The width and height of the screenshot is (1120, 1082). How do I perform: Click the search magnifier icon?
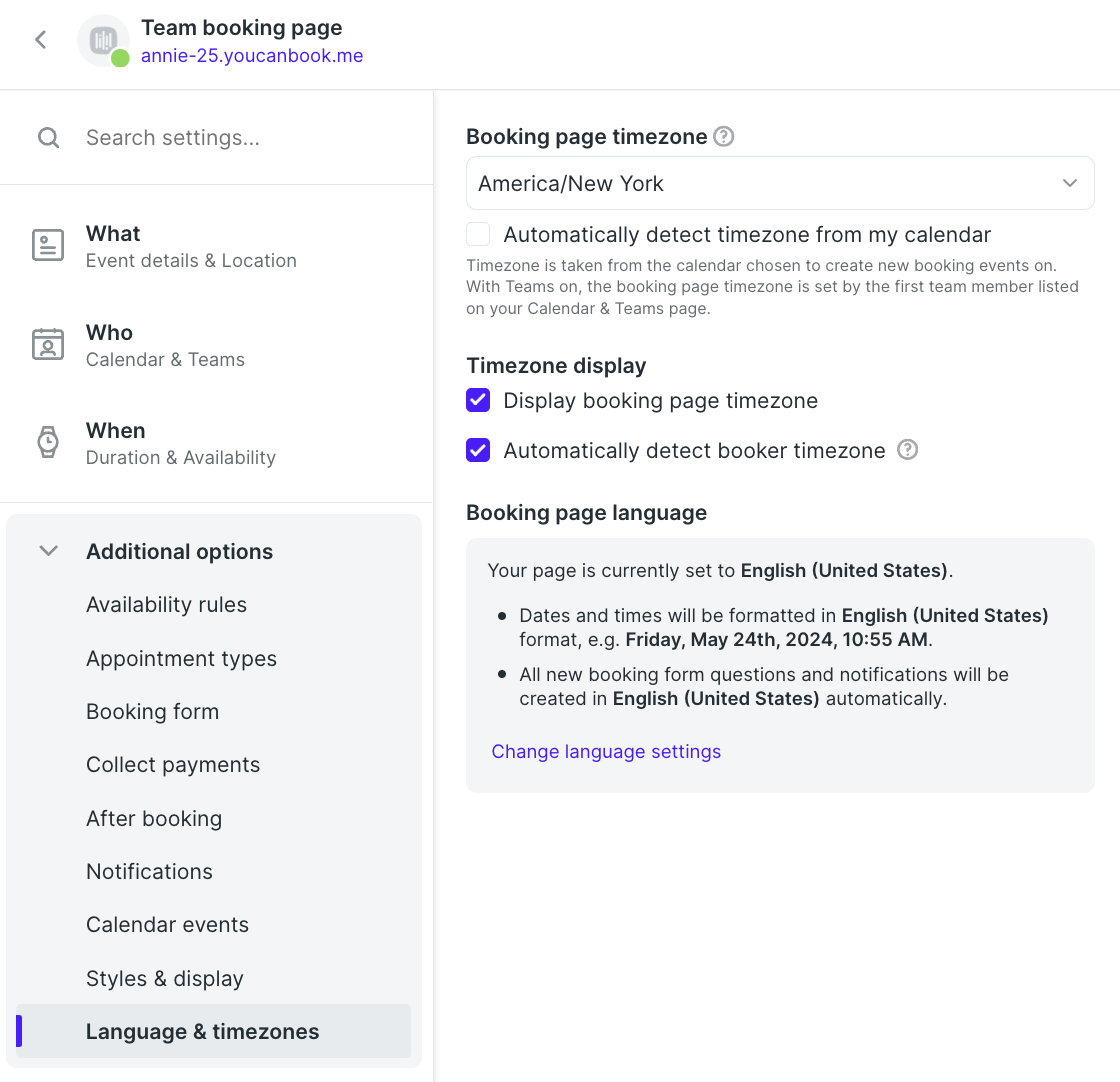pos(49,137)
